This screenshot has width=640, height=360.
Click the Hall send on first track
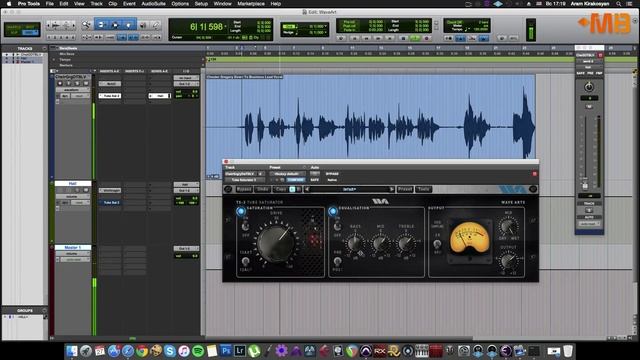160,96
